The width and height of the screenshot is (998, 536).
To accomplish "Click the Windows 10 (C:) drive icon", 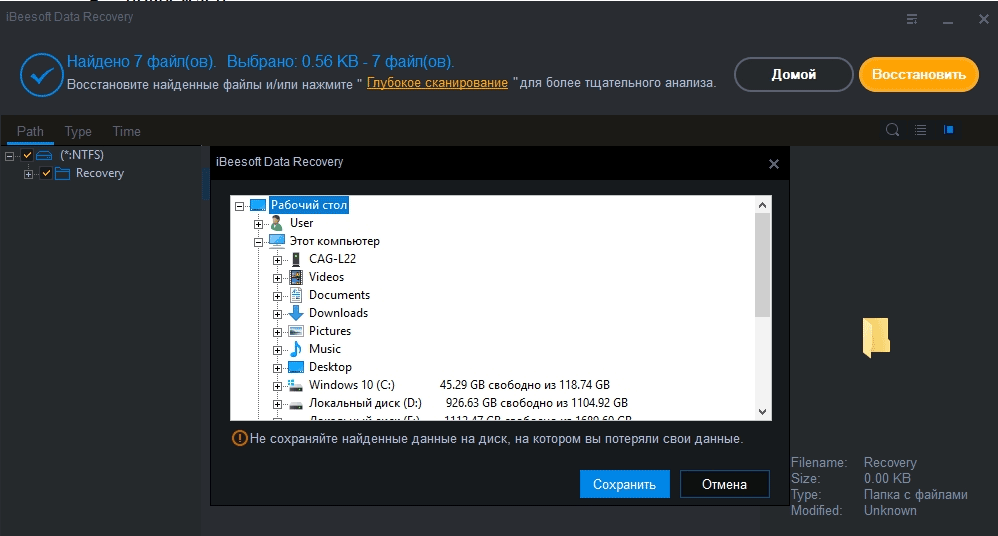I will pos(295,385).
